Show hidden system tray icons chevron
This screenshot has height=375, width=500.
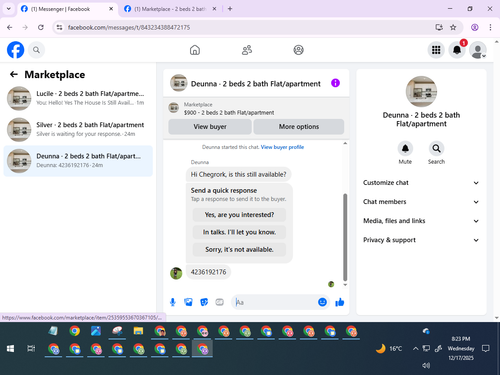click(x=415, y=349)
